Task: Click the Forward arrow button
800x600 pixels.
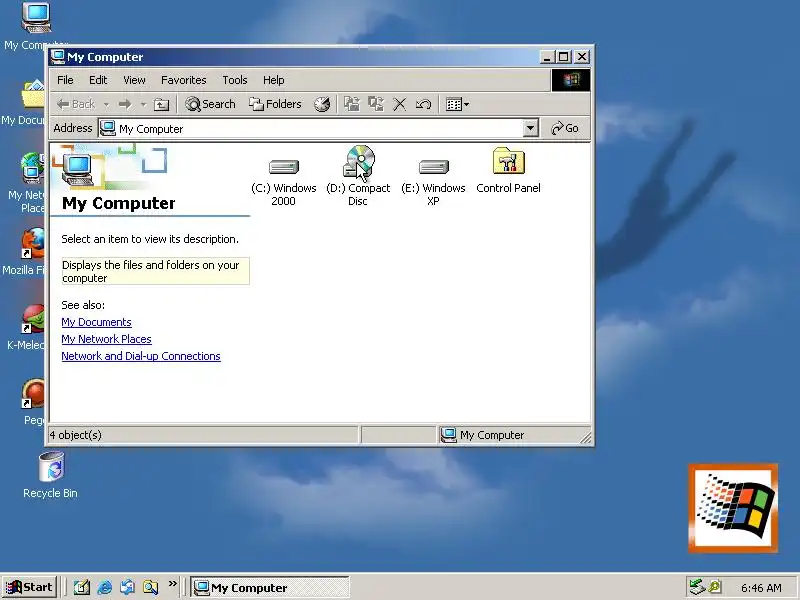Action: pos(124,105)
